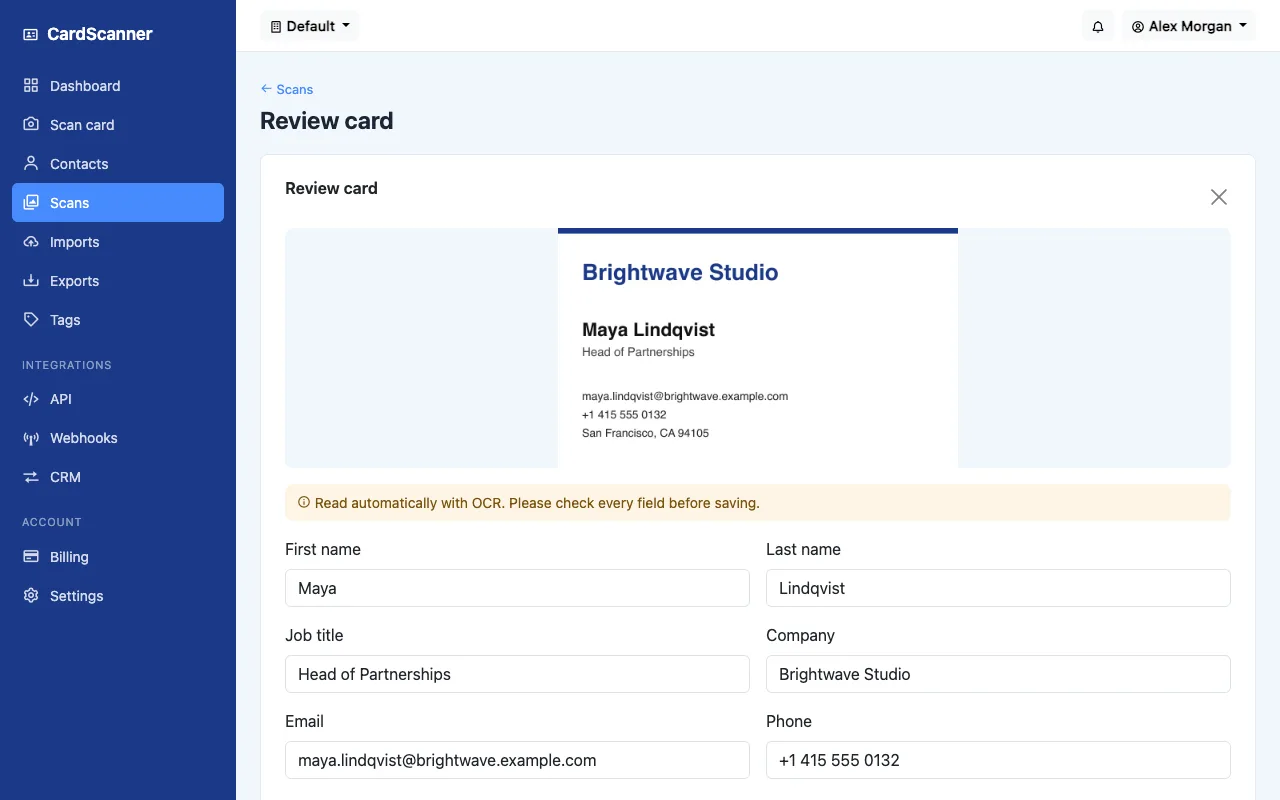Screen dimensions: 1280x800
Task: Open Dashboard via its grid icon
Action: pos(31,86)
